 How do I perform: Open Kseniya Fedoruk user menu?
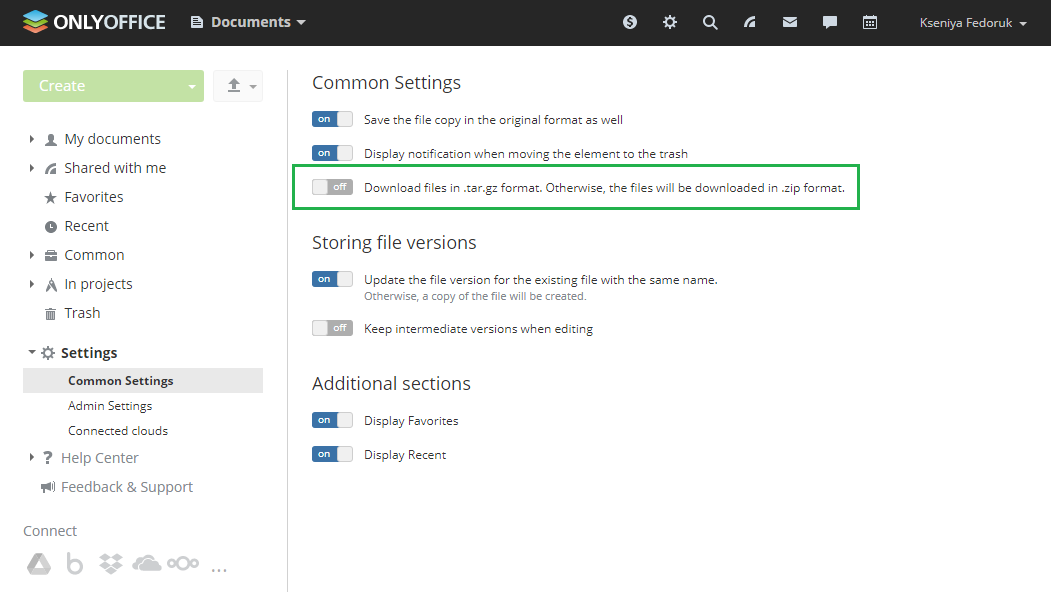click(x=973, y=23)
